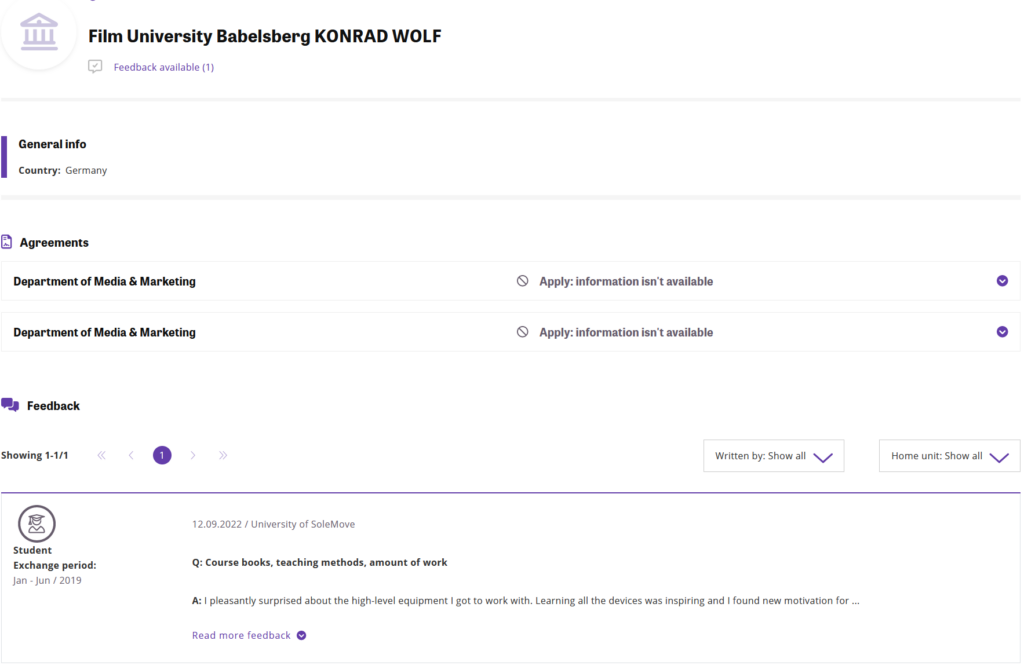
Task: Expand feedback via the Read more chevron icon
Action: (x=301, y=635)
